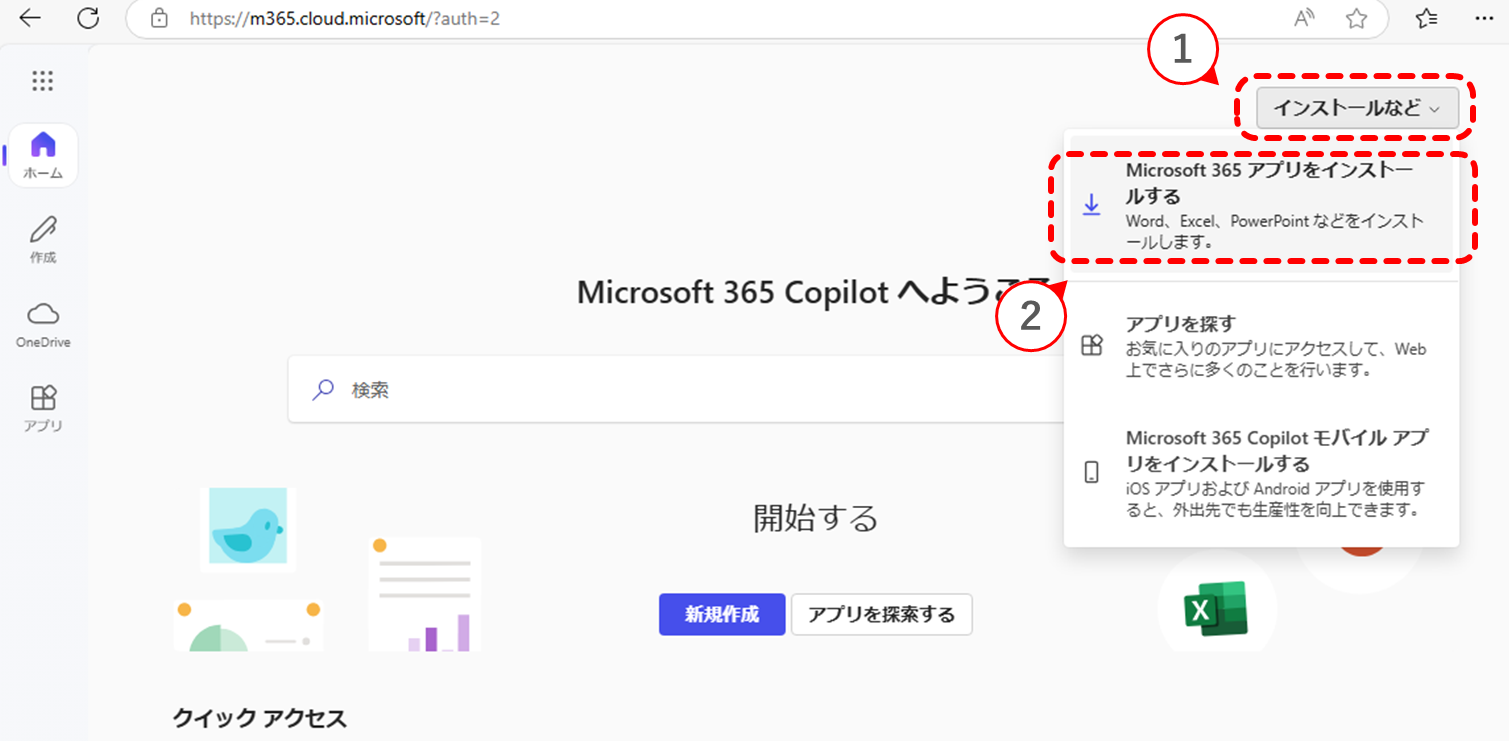This screenshot has width=1509, height=741.
Task: Open 作成 in the sidebar
Action: (43, 239)
